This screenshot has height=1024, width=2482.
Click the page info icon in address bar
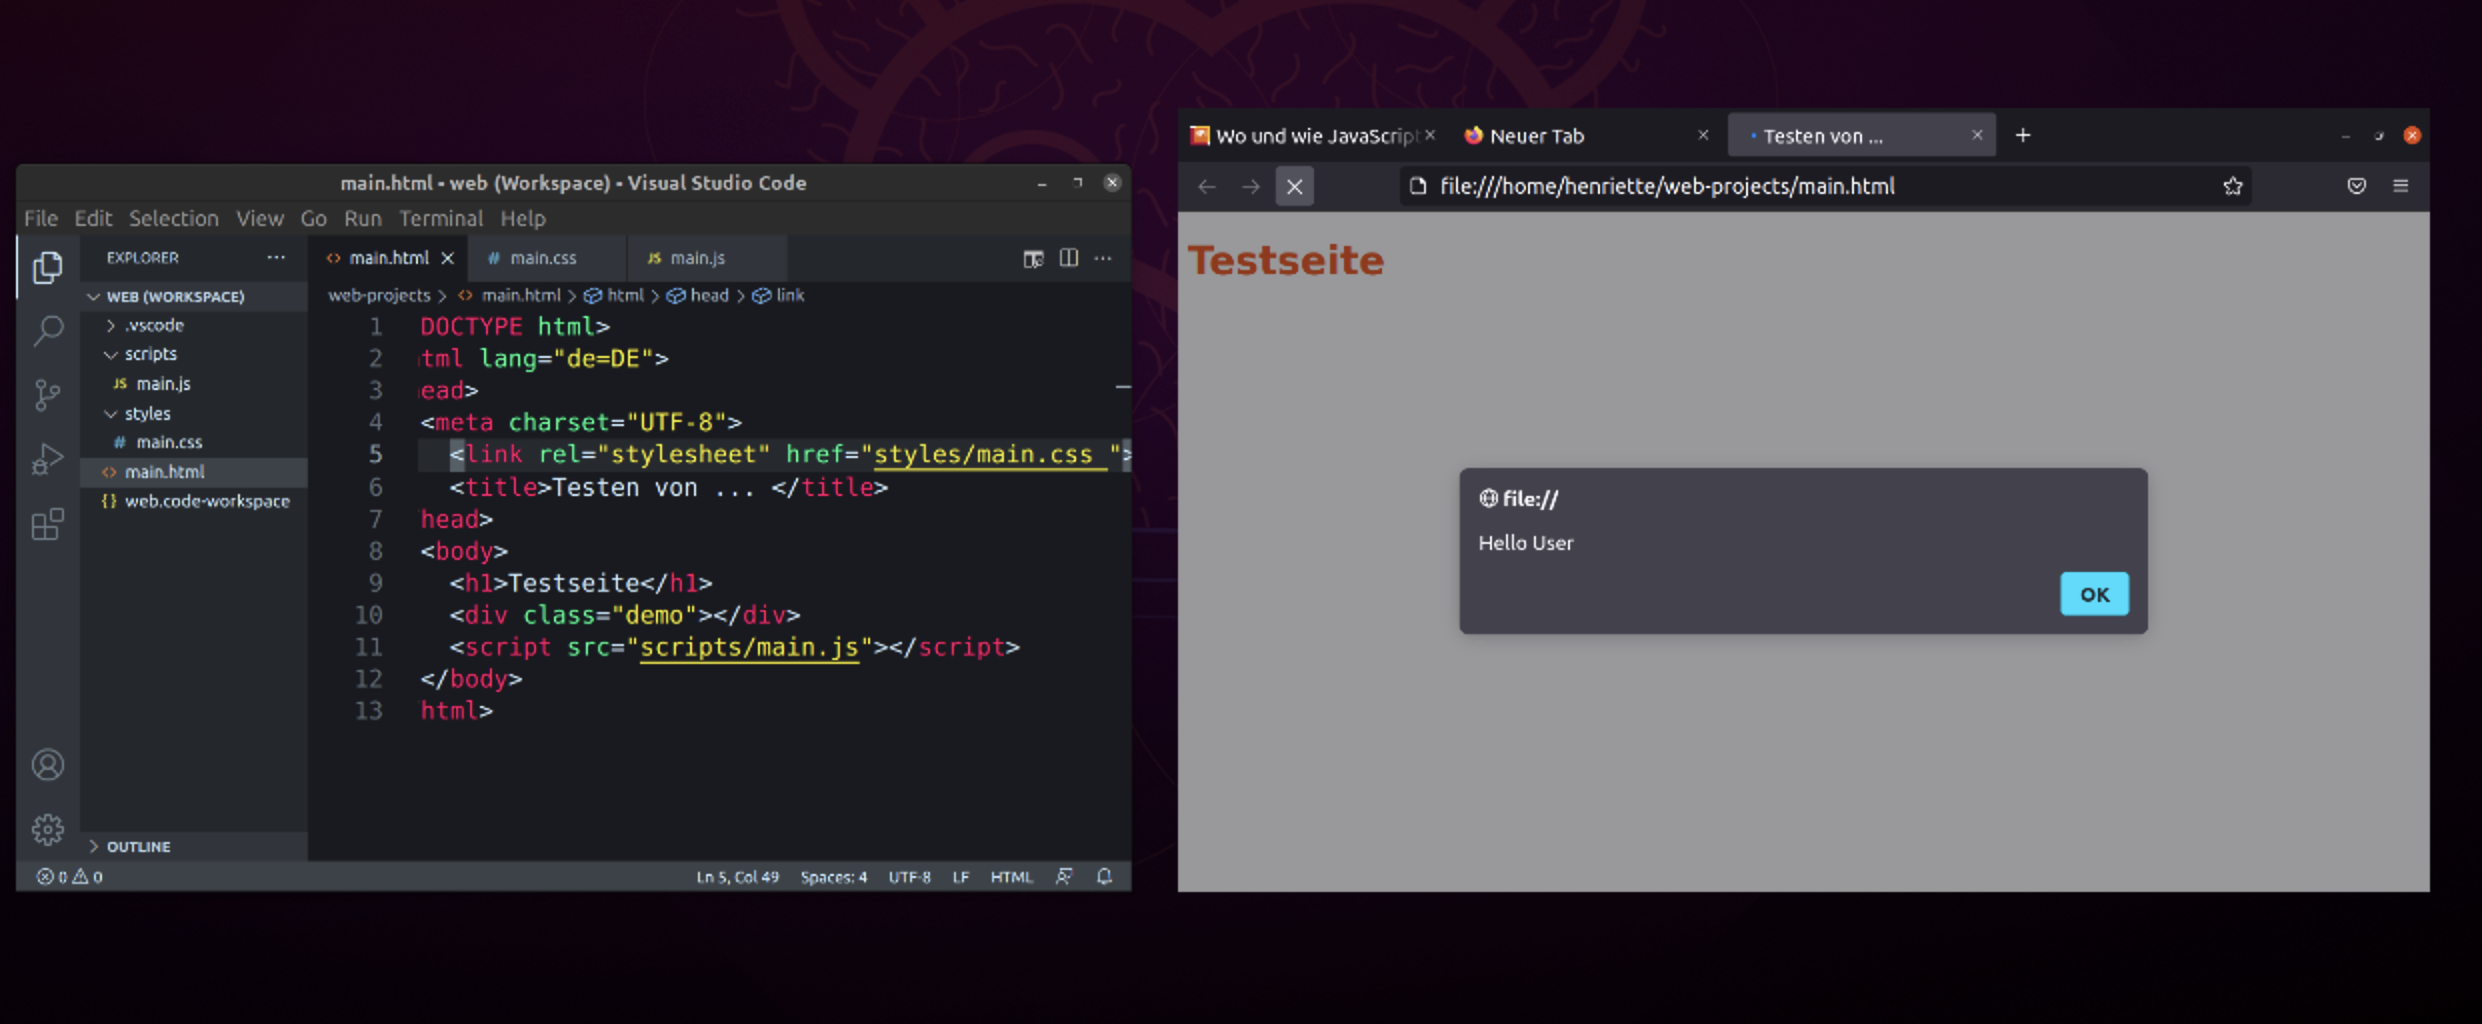click(1418, 186)
